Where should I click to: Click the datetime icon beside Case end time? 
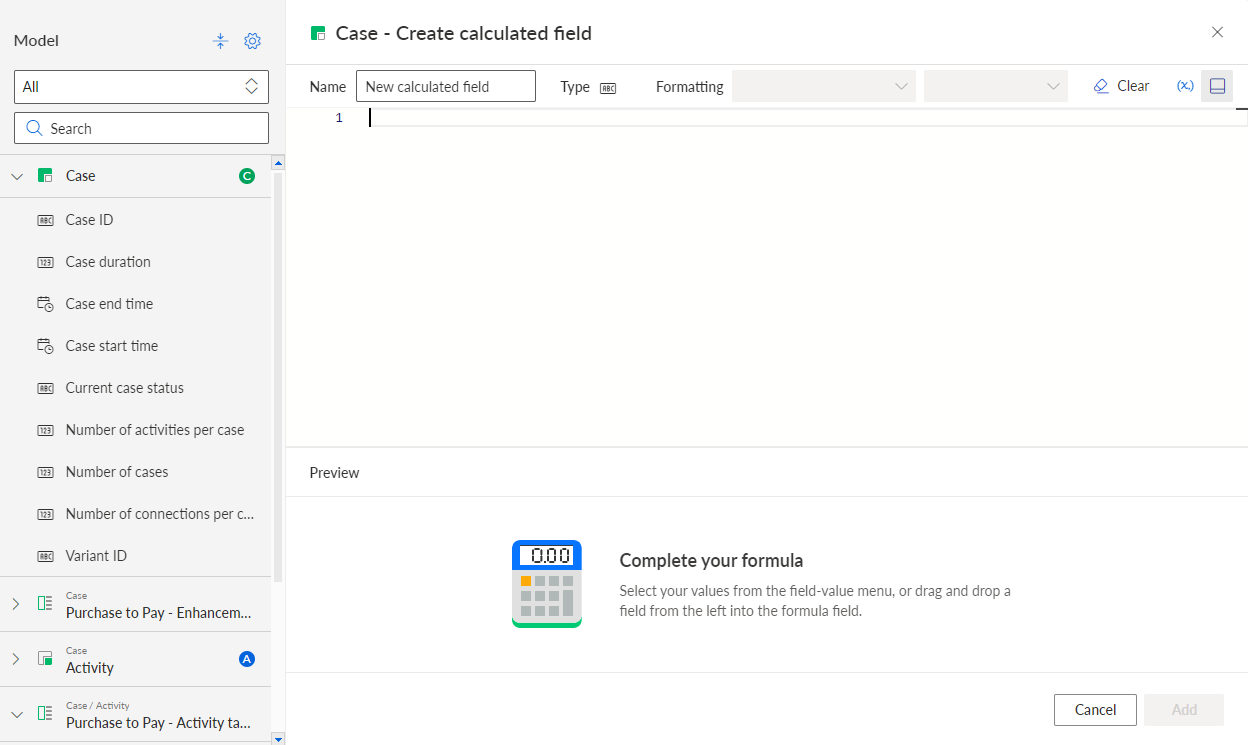[x=45, y=304]
